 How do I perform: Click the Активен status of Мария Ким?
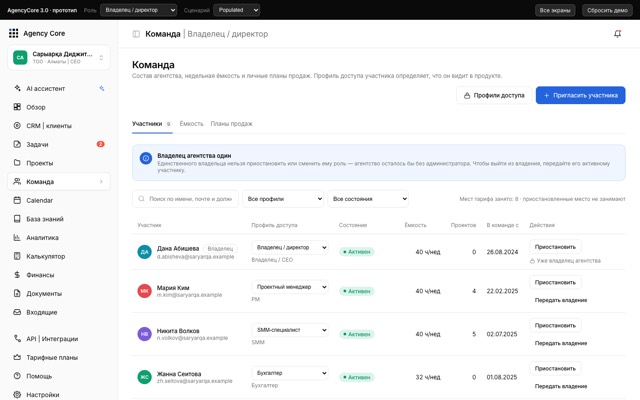point(357,291)
